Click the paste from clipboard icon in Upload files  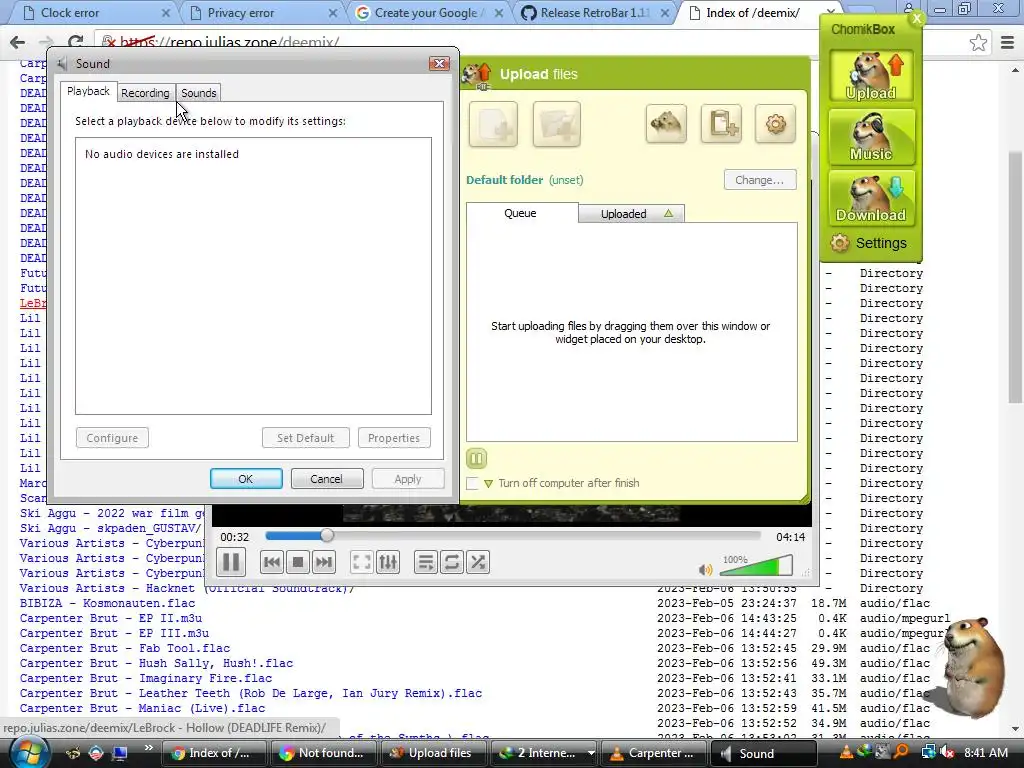(x=721, y=123)
